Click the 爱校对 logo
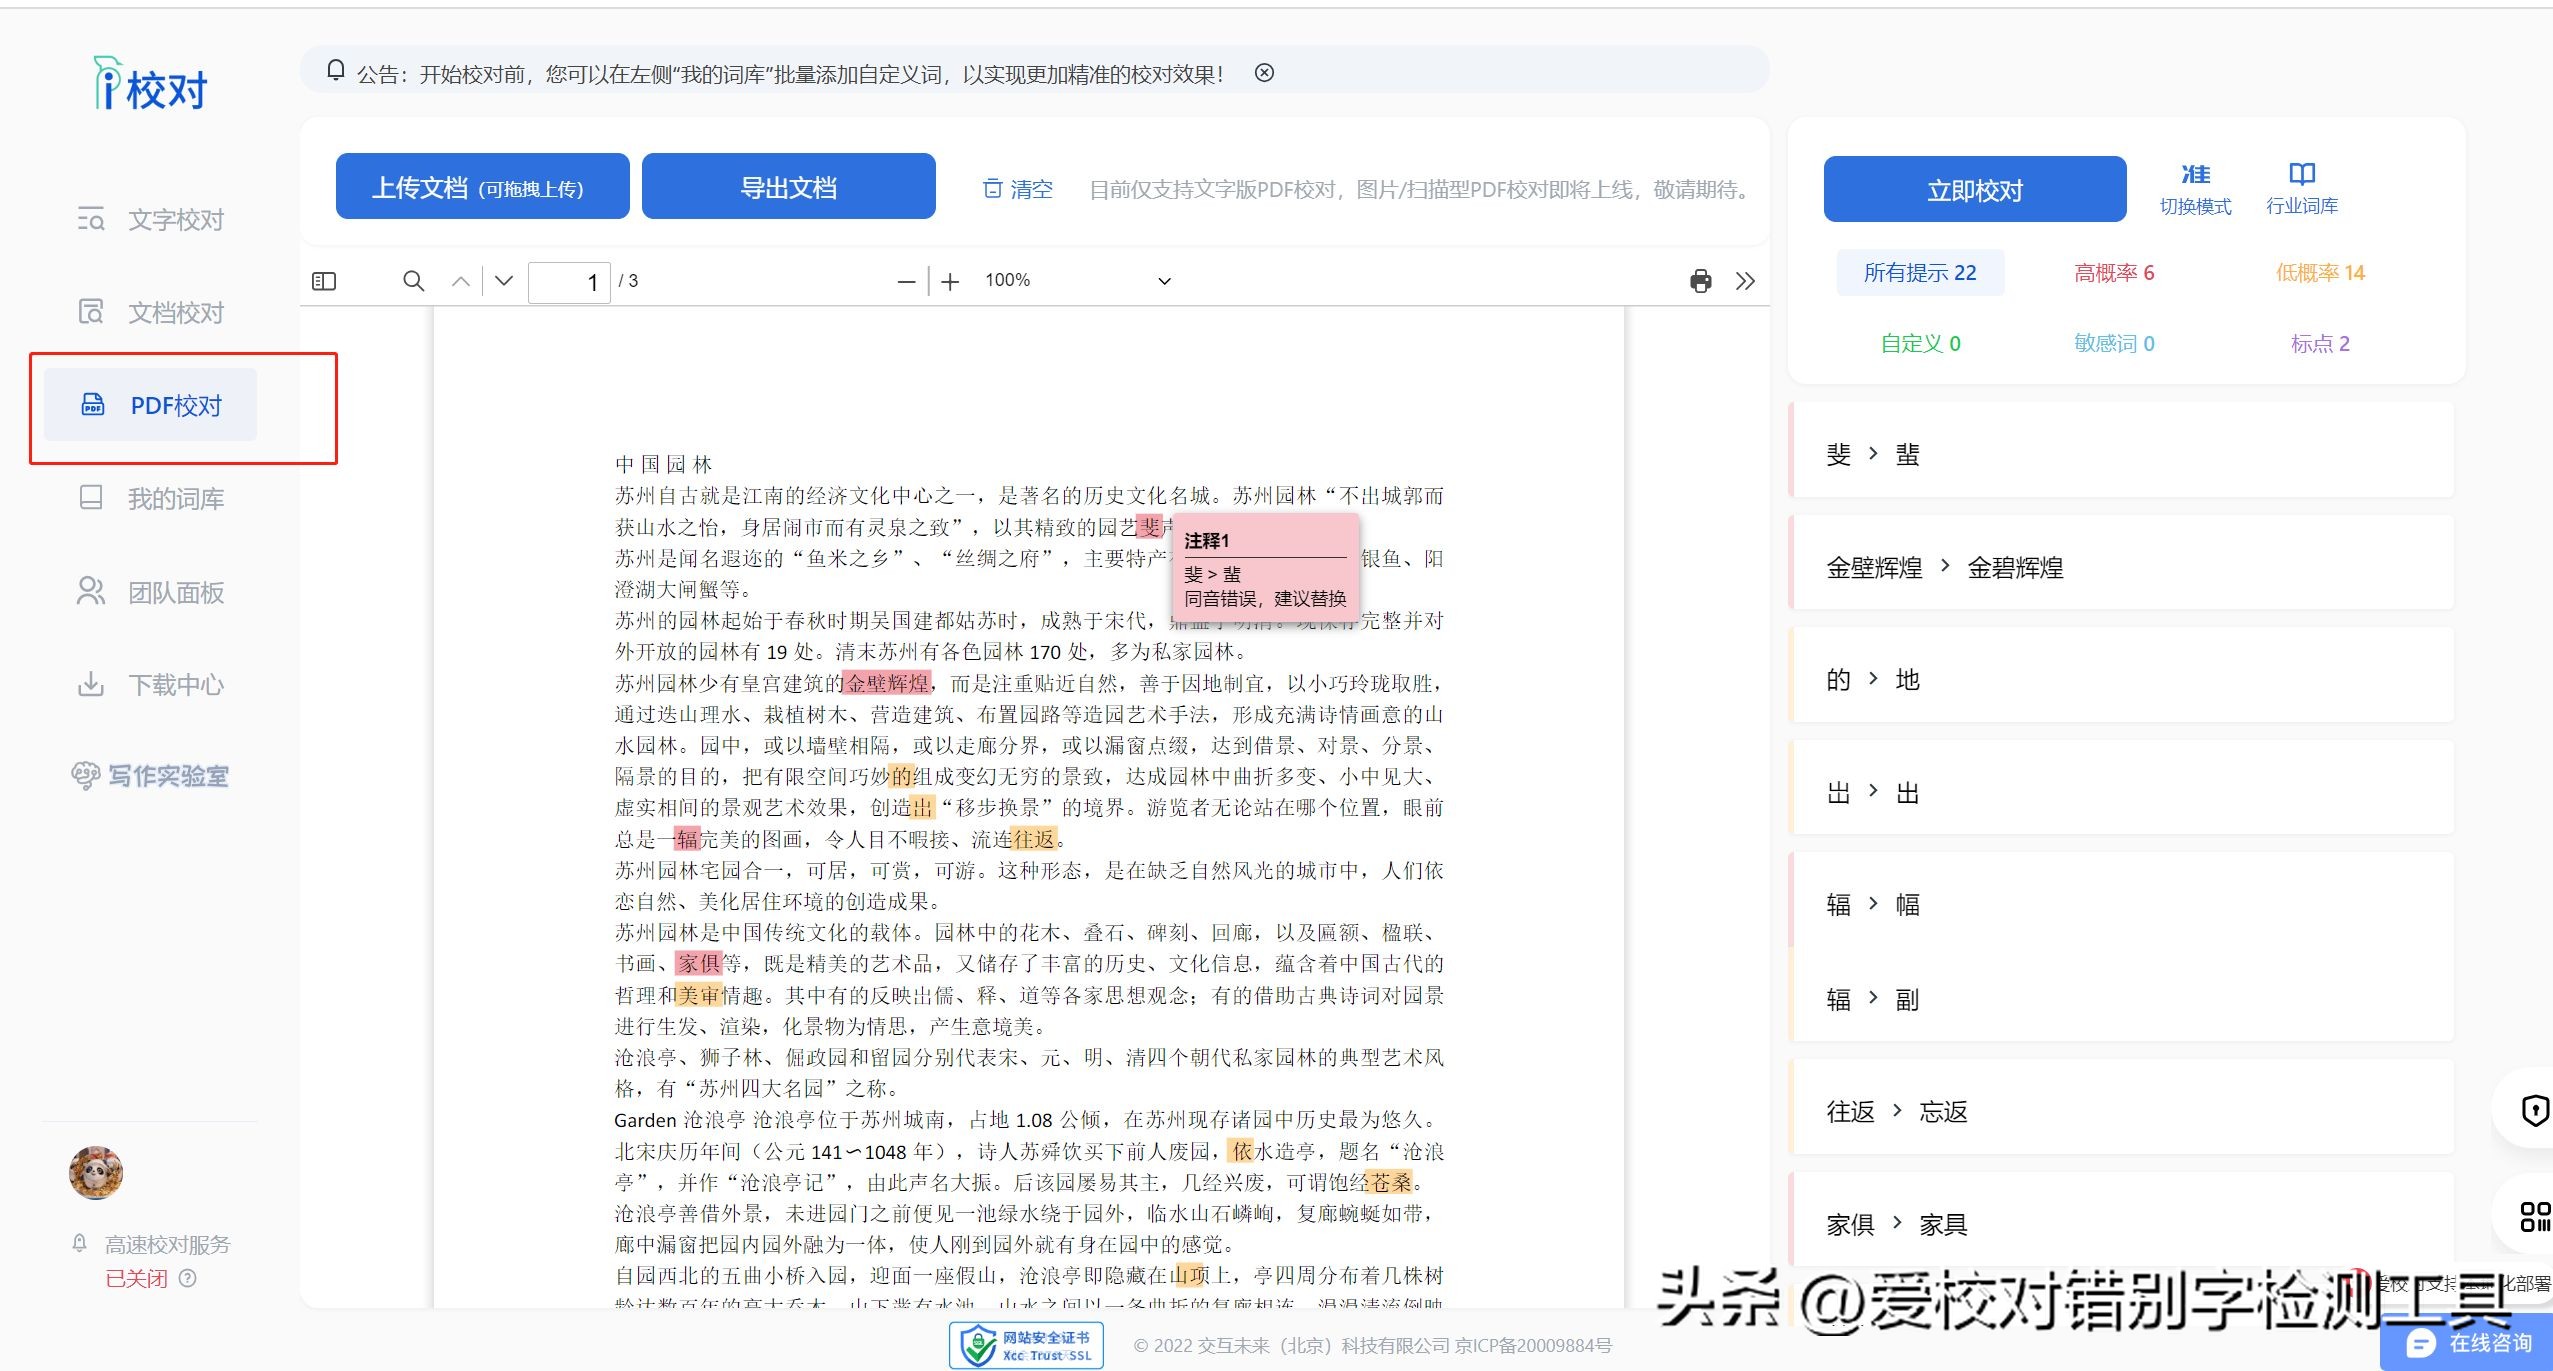The image size is (2553, 1371). pos(150,84)
